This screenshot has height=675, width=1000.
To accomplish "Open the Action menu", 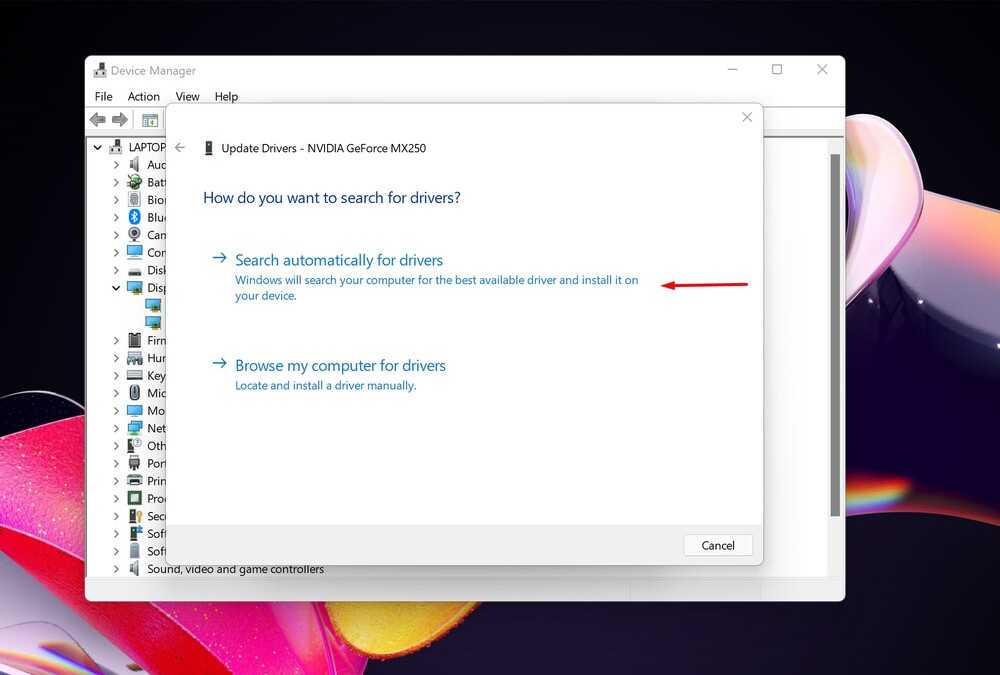I will (143, 97).
